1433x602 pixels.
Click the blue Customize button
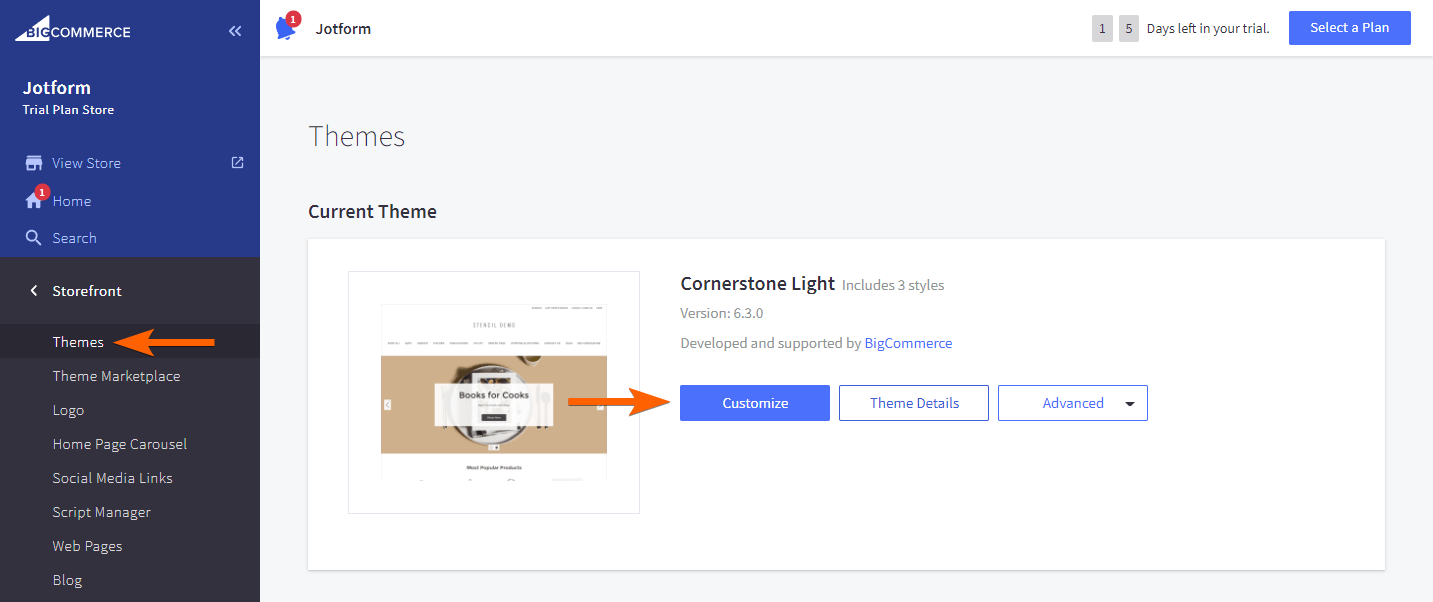coord(755,403)
